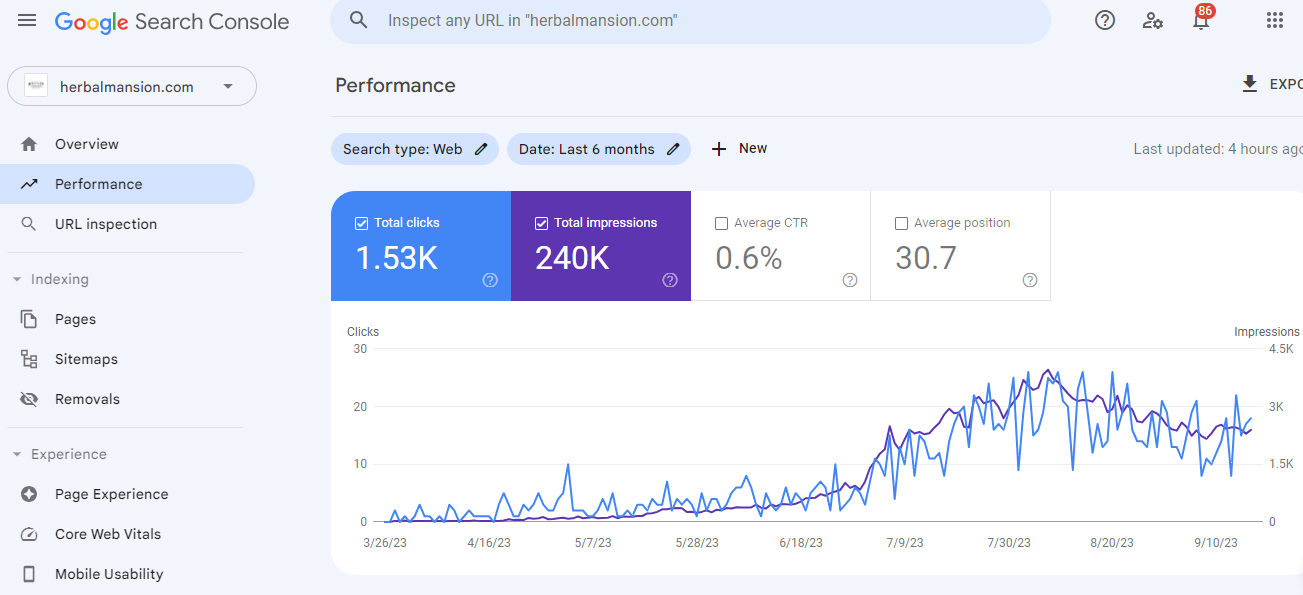Uncheck the Total impressions checkbox
The height and width of the screenshot is (595, 1303).
(542, 223)
